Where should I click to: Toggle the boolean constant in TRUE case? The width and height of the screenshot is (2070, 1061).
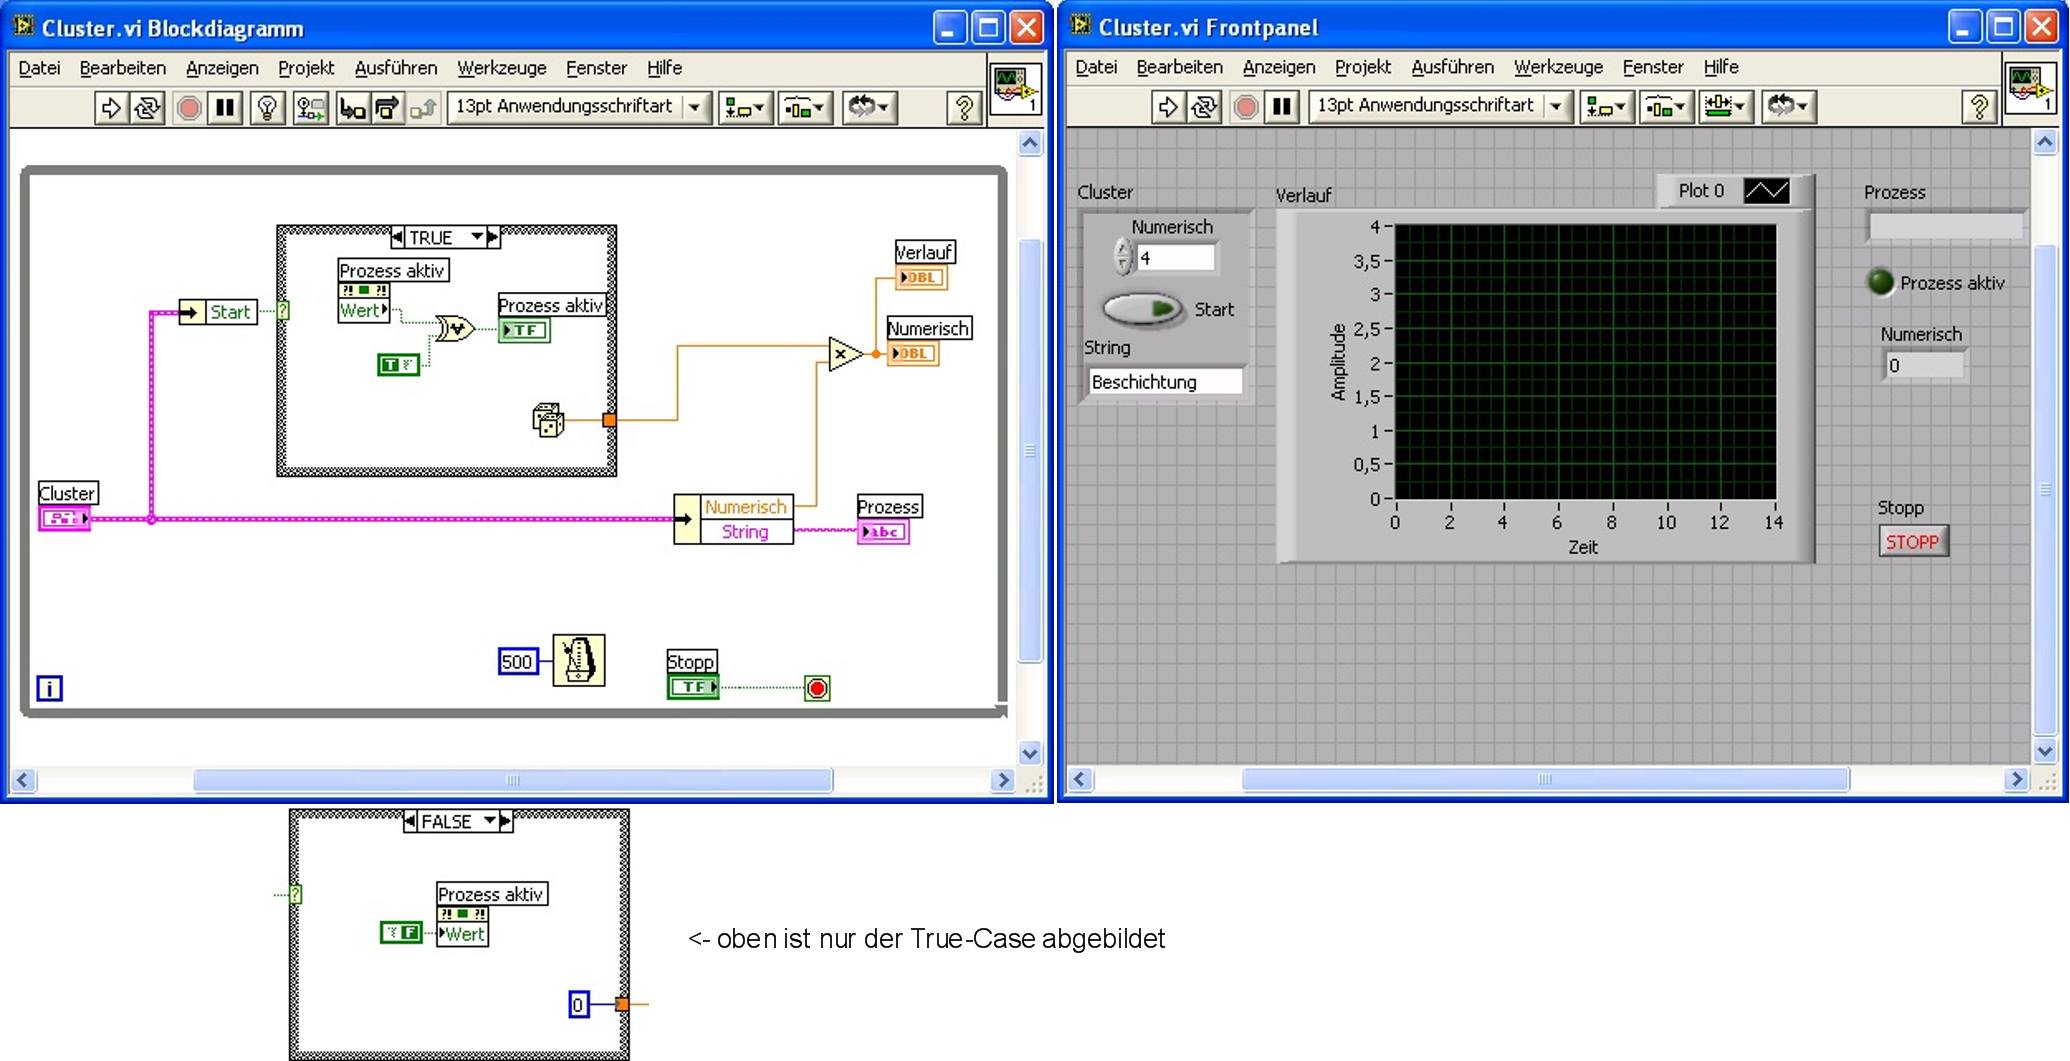click(398, 365)
